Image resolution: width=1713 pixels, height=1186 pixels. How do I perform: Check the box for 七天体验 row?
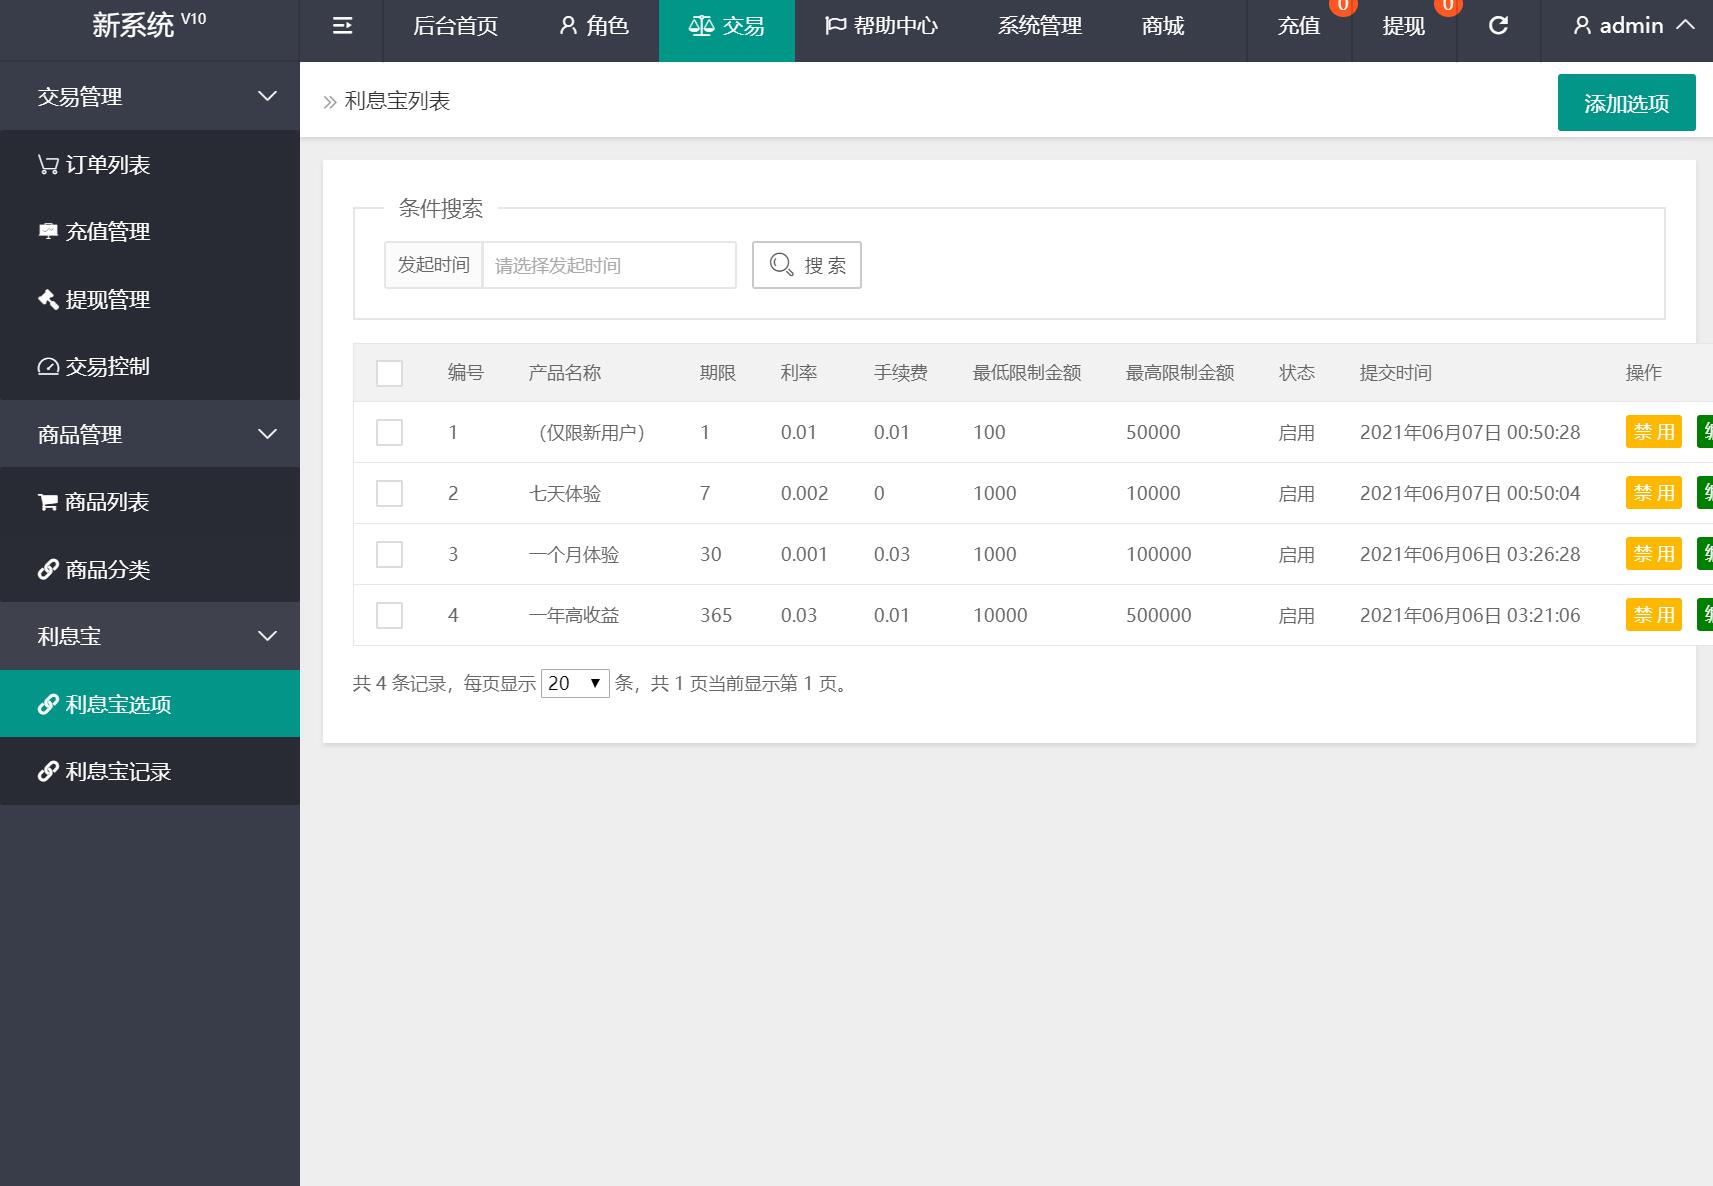(389, 493)
